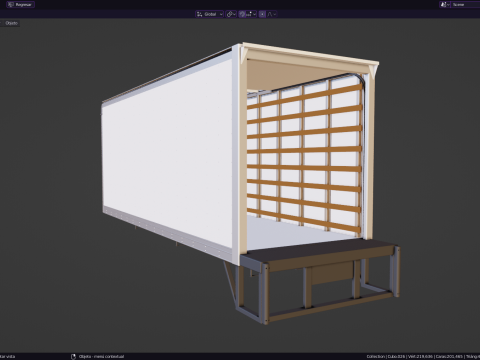This screenshot has width=480, height=360.
Task: Open the scene browse dropdown icon
Action: coord(445,5)
